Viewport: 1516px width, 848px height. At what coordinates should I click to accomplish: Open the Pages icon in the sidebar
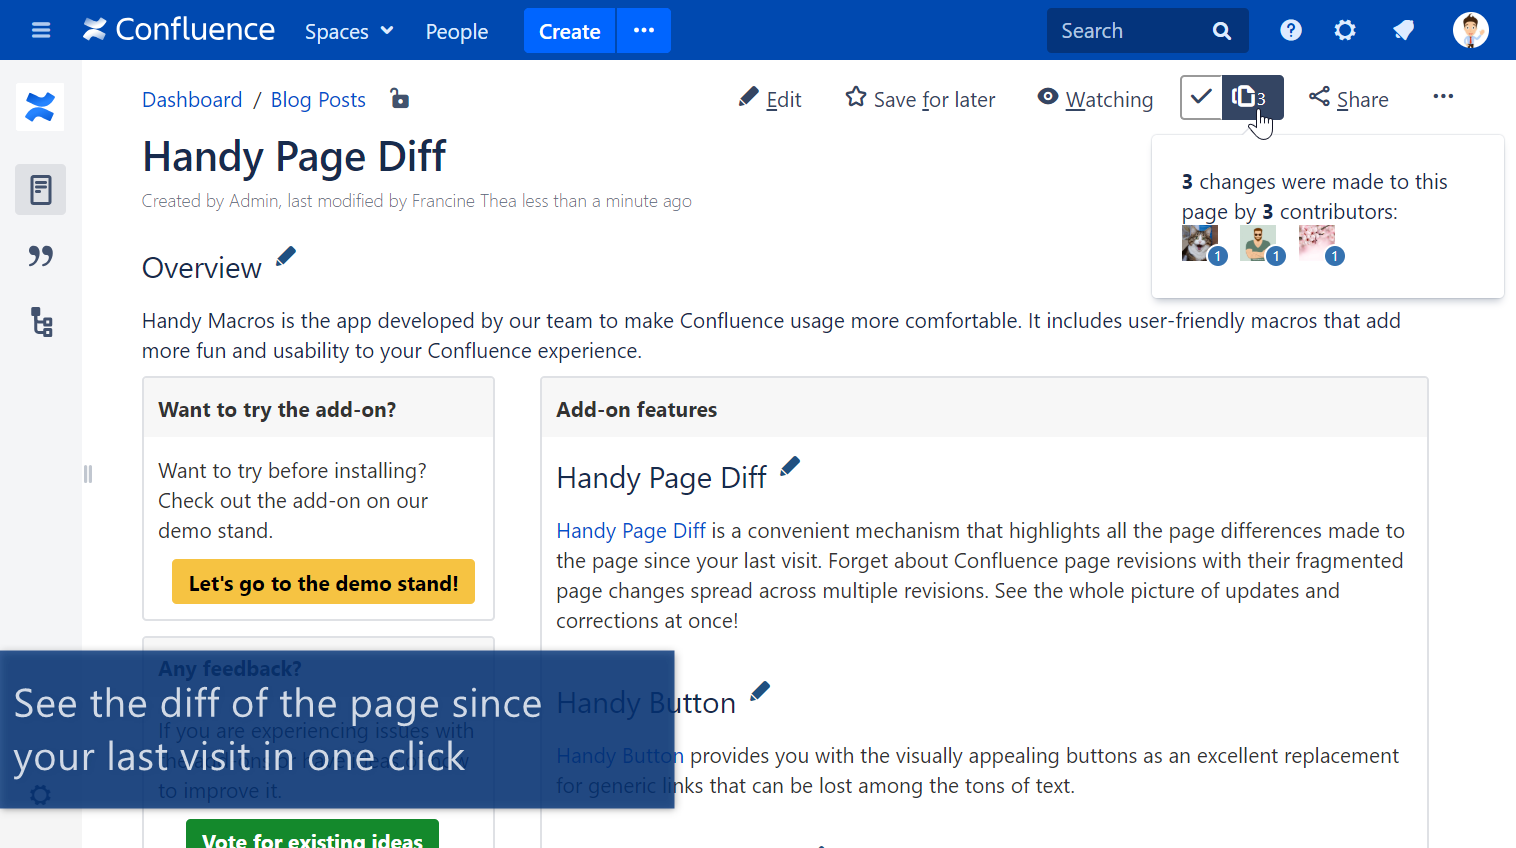[41, 189]
